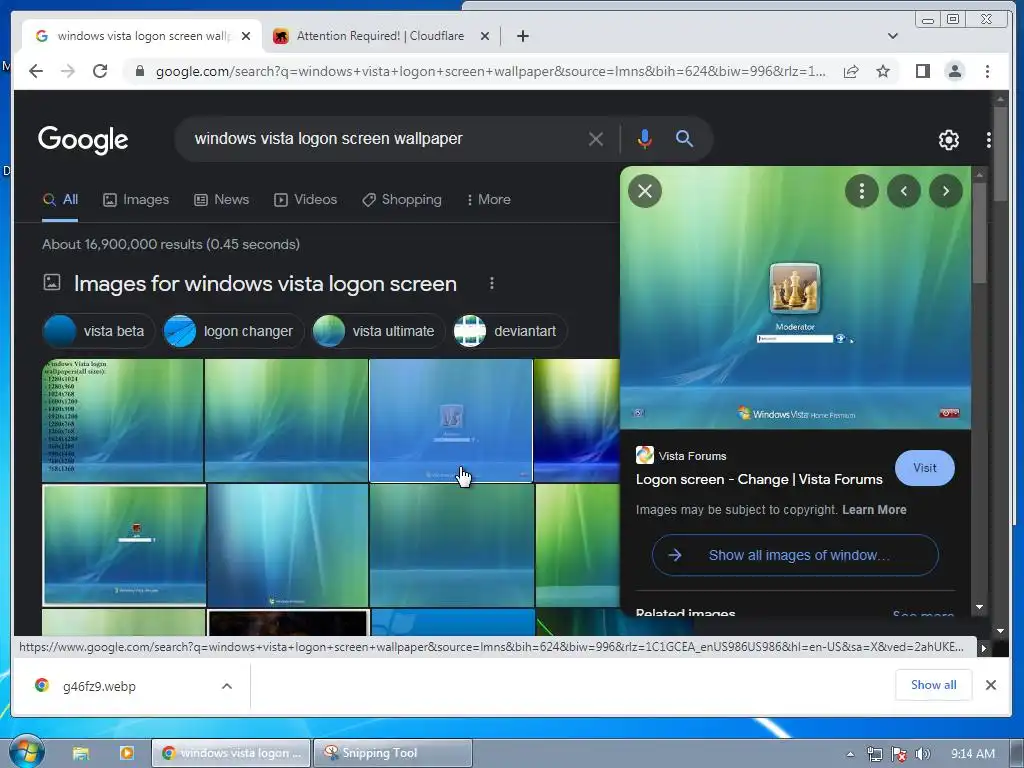Screen dimensions: 1024x768
Task: Open the network tray icon
Action: point(874,754)
